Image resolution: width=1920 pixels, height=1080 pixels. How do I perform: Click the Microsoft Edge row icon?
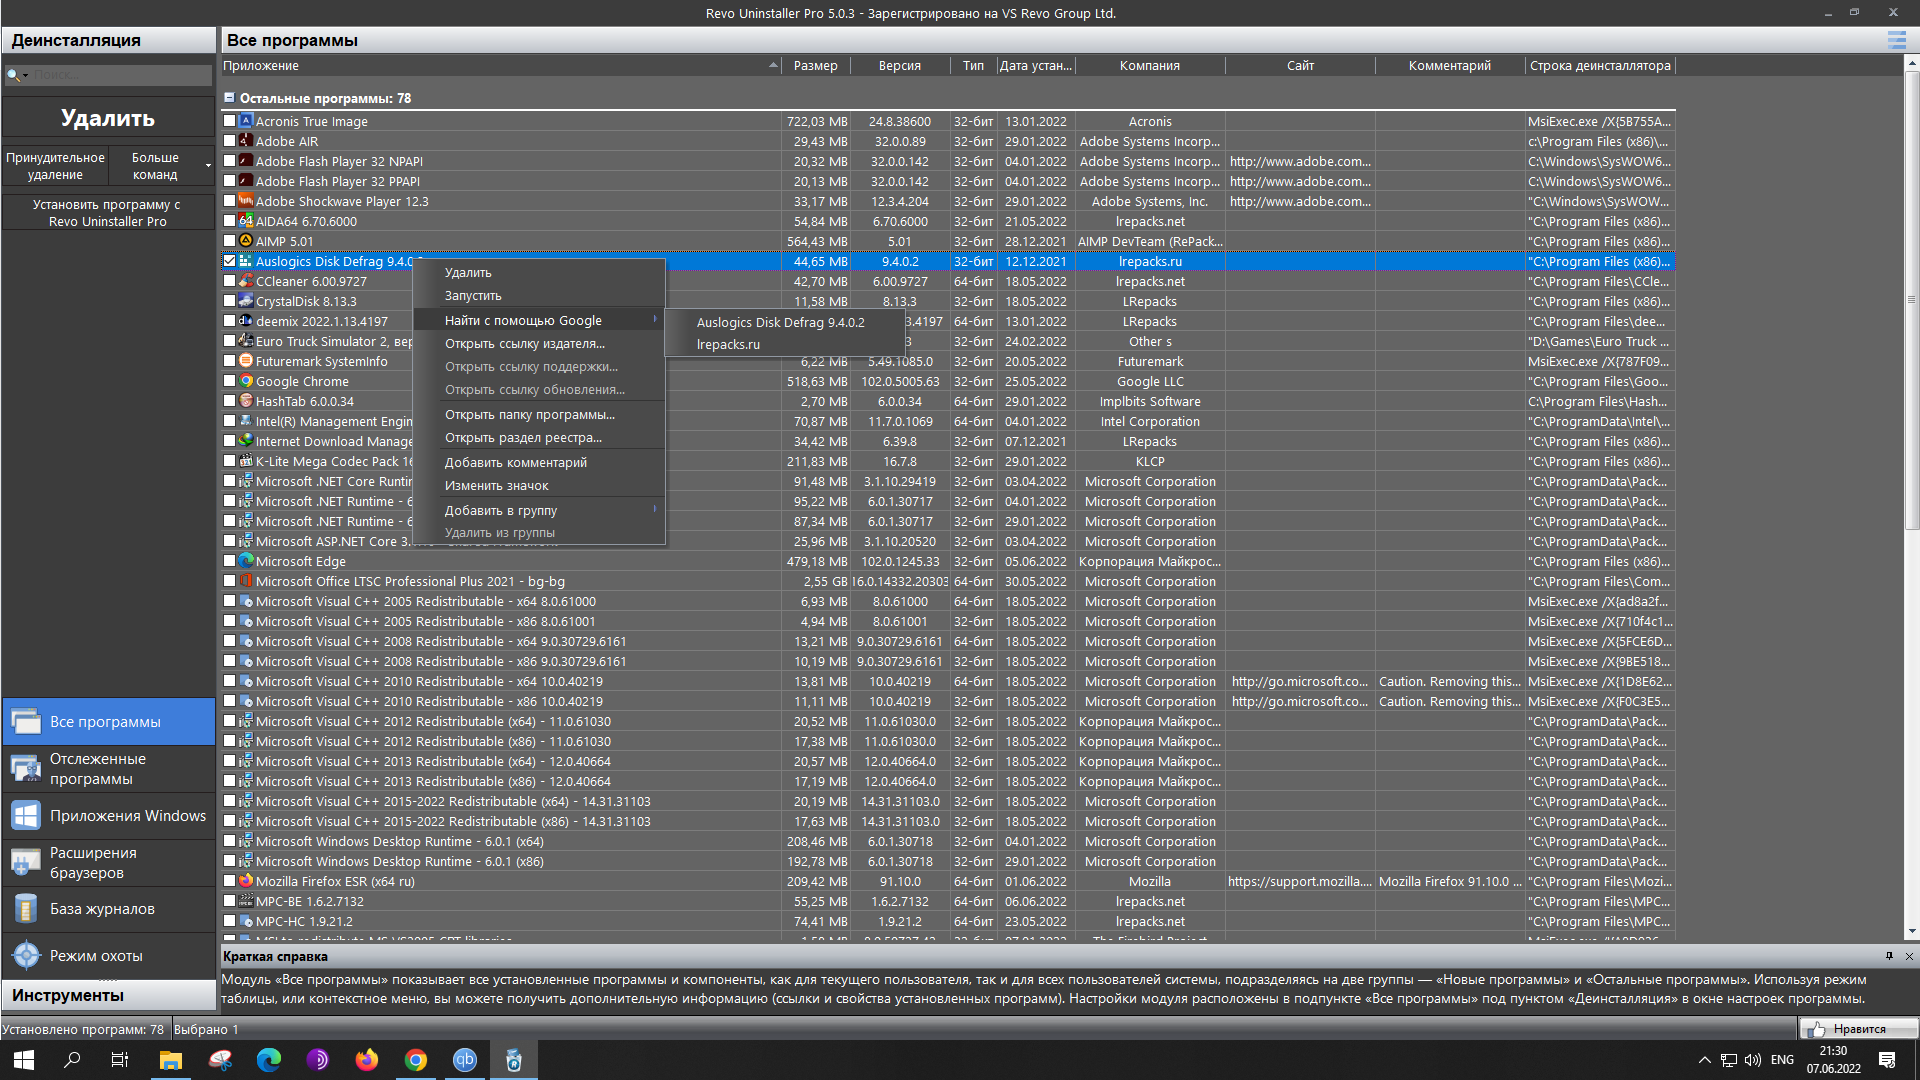(x=246, y=561)
